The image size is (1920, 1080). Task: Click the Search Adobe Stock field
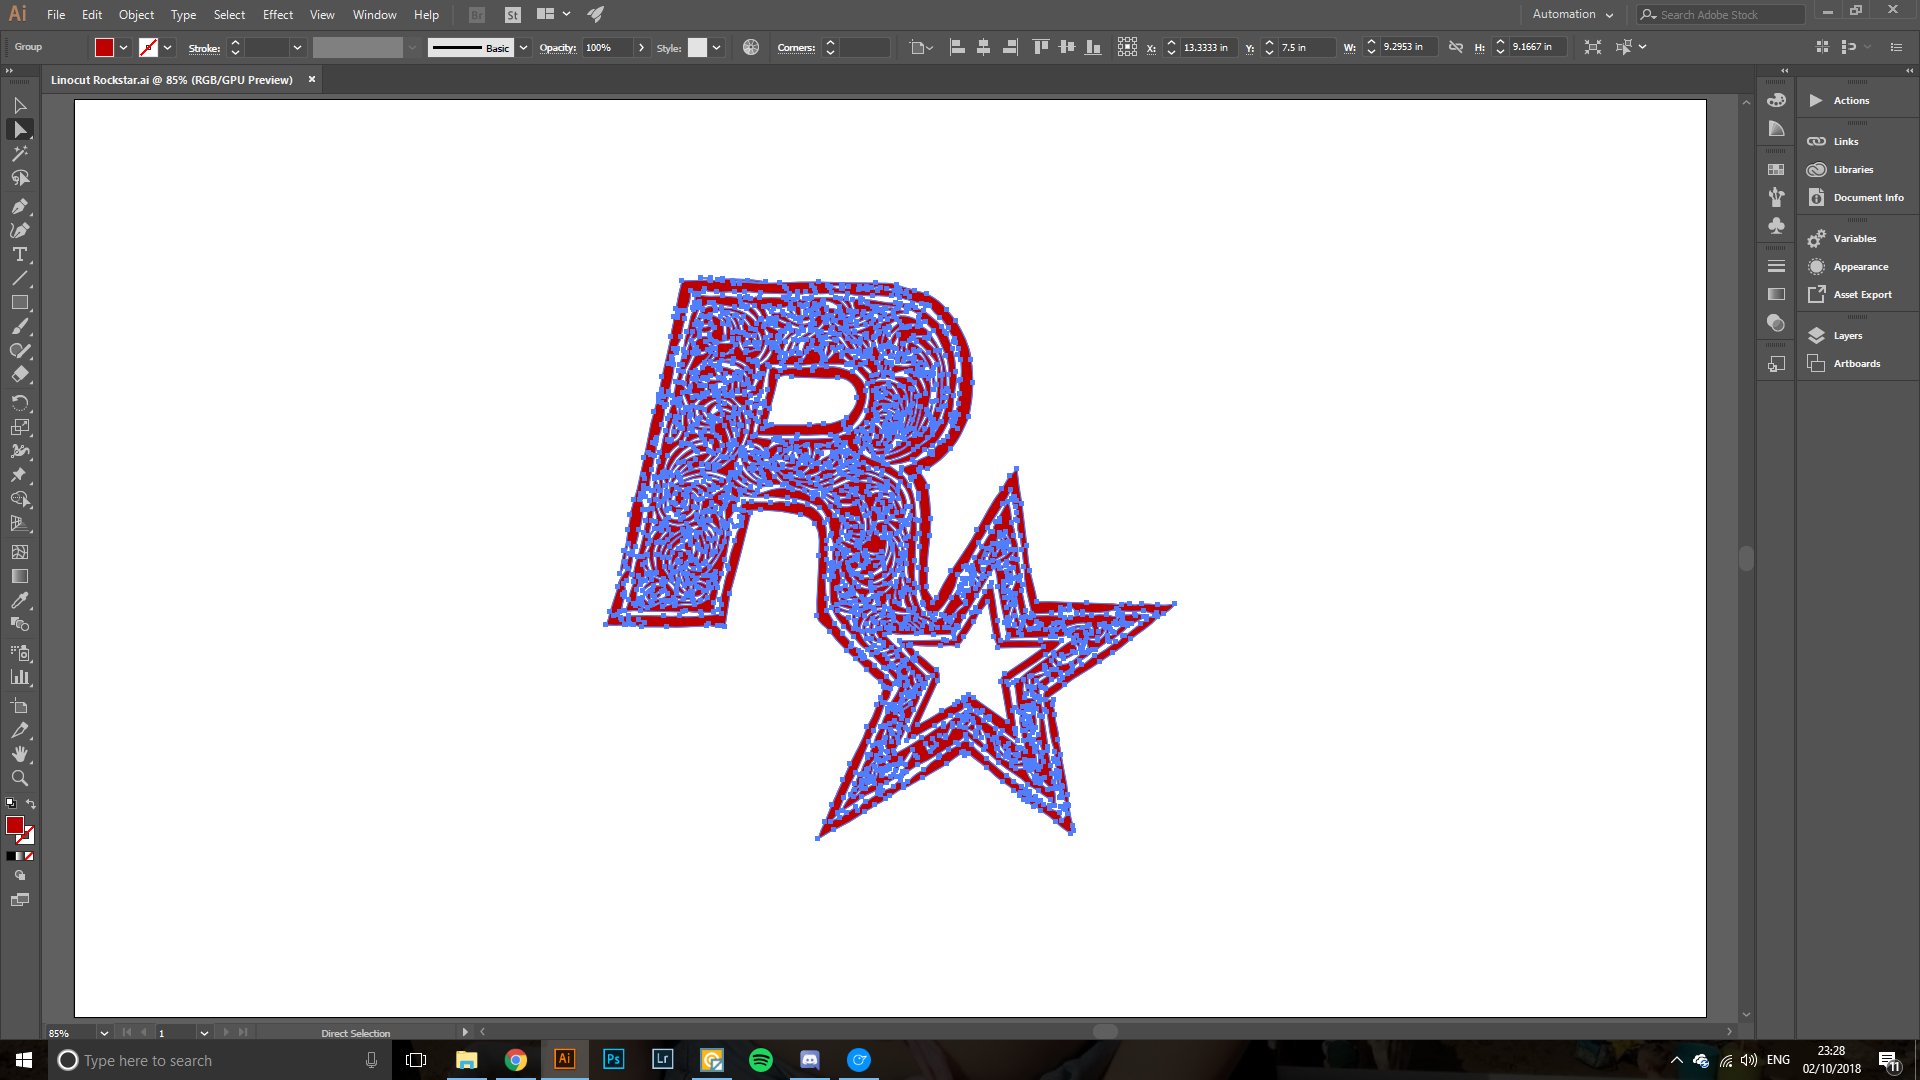(1720, 14)
